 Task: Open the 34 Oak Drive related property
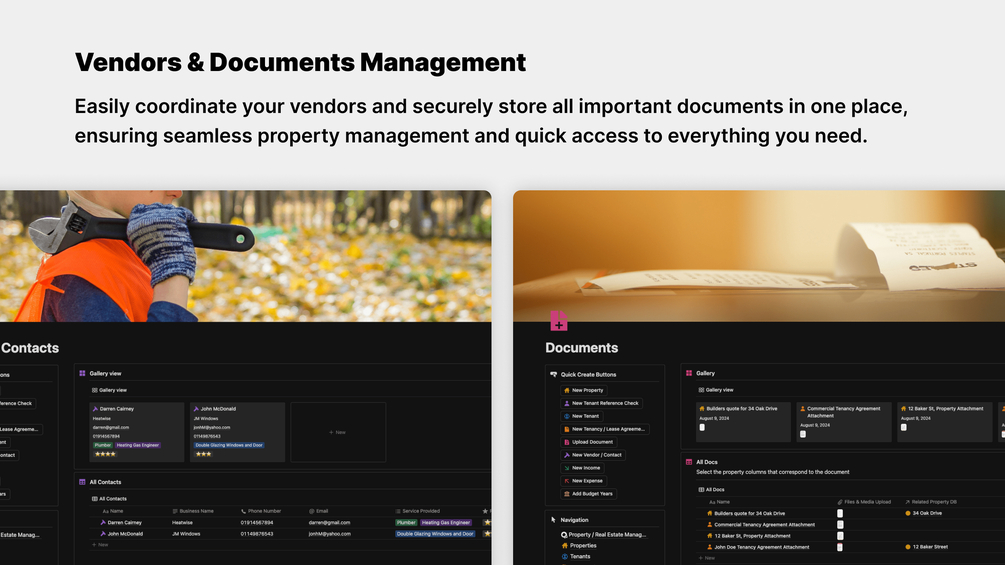(x=923, y=513)
